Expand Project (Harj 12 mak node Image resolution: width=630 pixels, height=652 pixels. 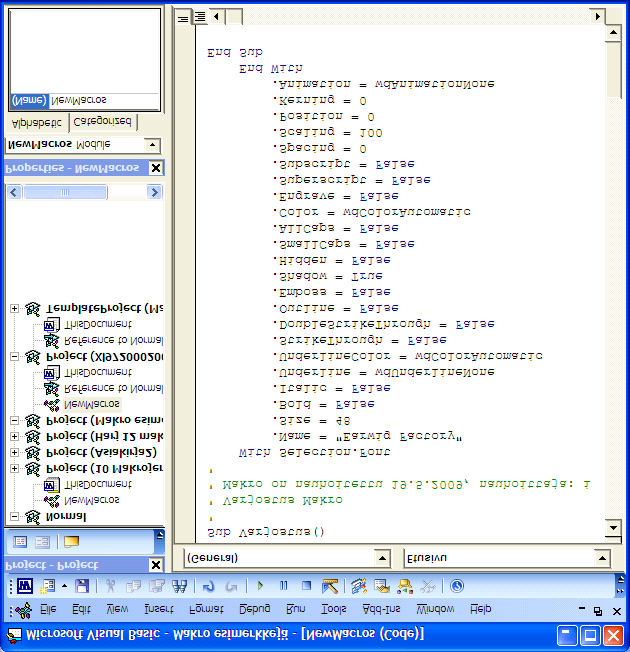coord(14,436)
